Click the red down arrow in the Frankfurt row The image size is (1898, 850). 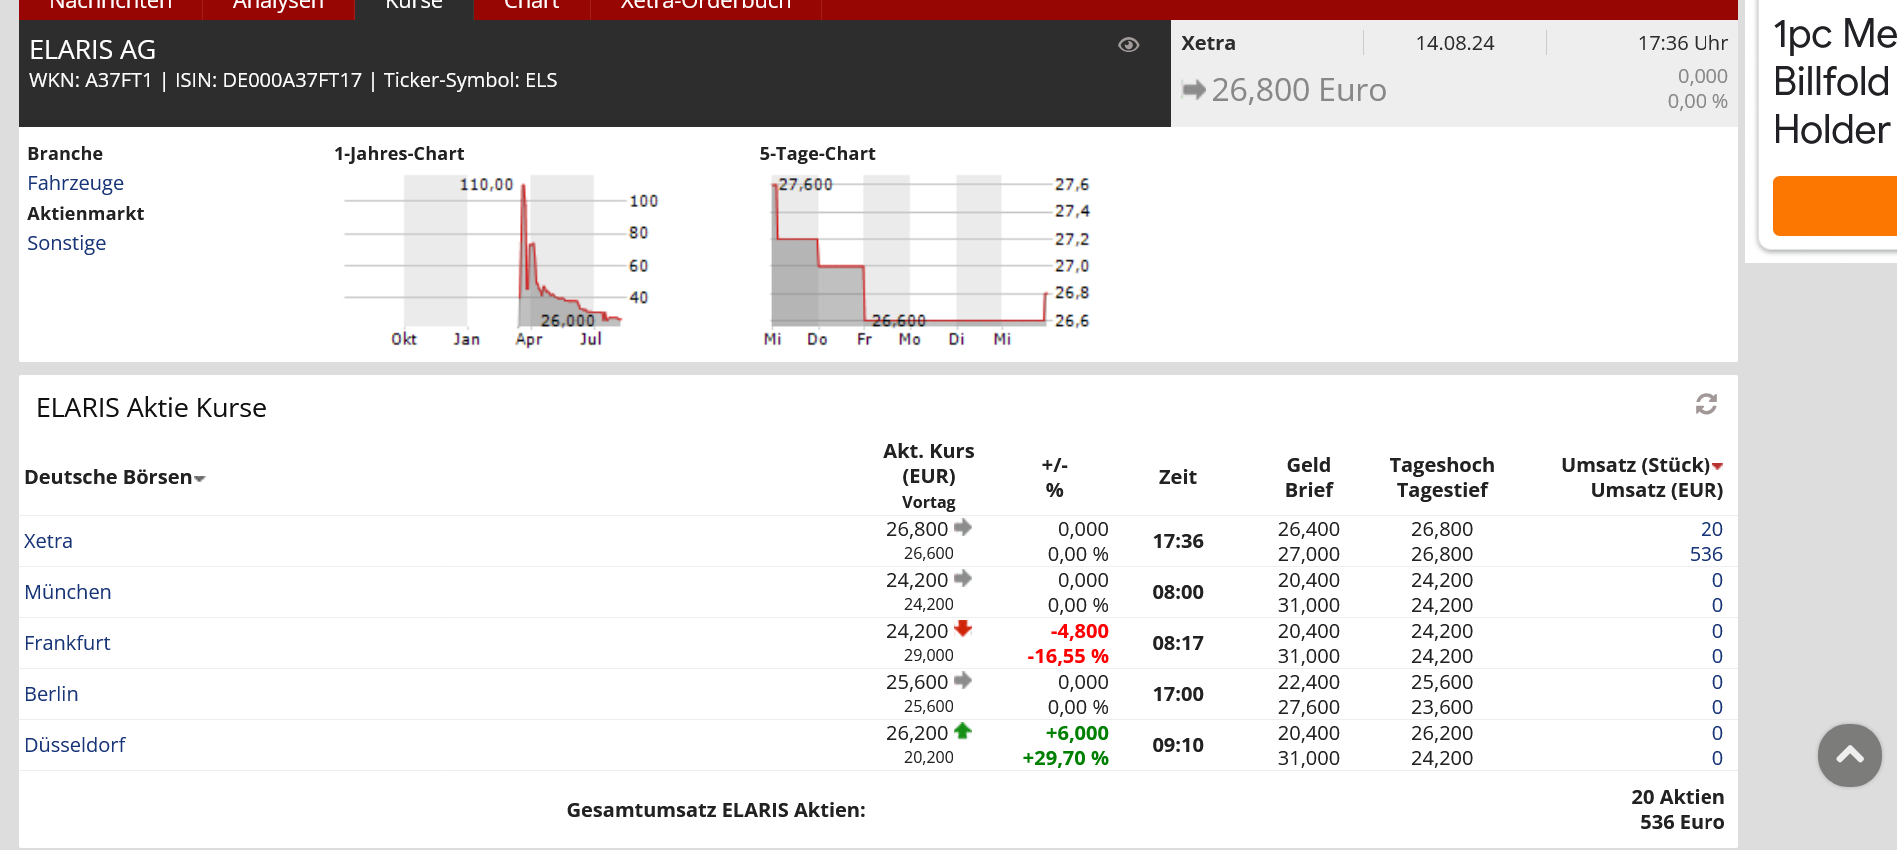tap(963, 629)
